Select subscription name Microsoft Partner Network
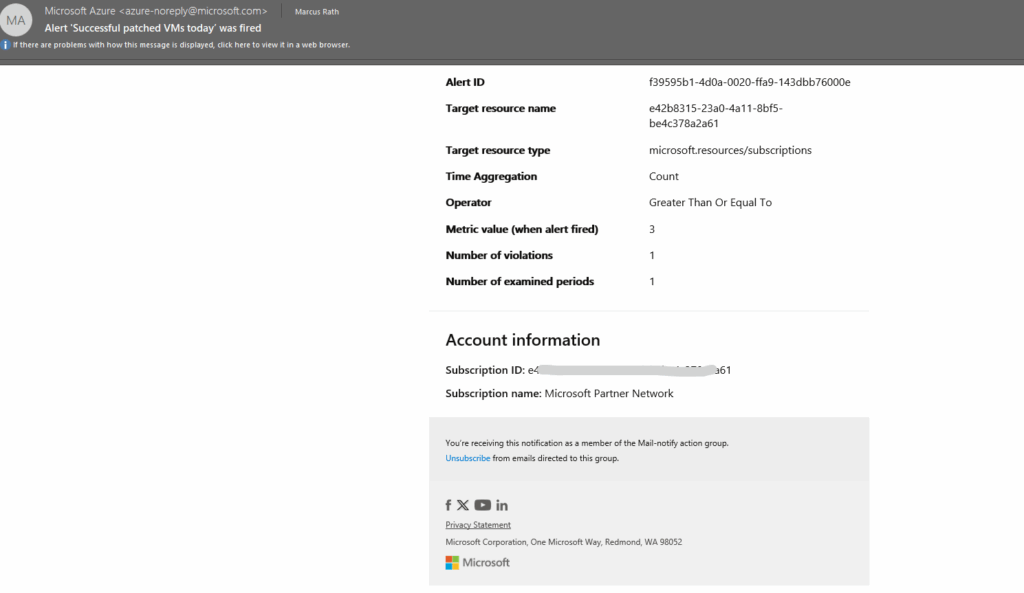Screen dimensions: 1024x593 pos(609,394)
